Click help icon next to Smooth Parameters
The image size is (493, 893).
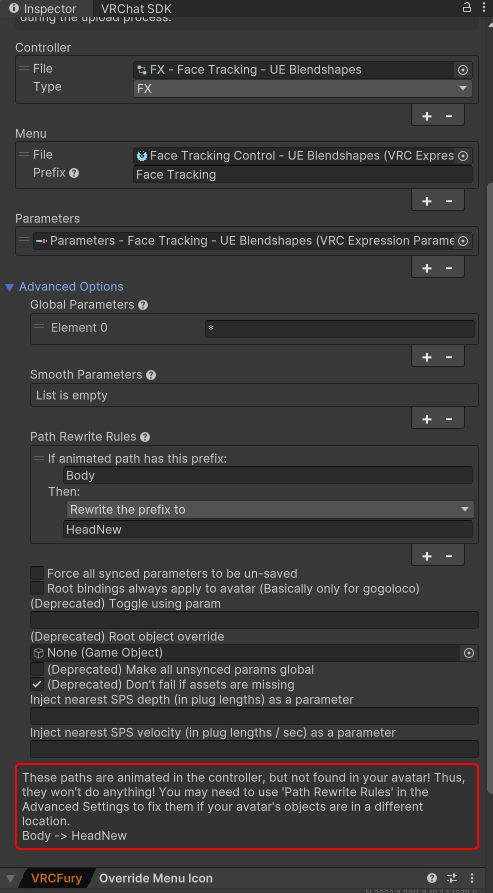coord(151,375)
